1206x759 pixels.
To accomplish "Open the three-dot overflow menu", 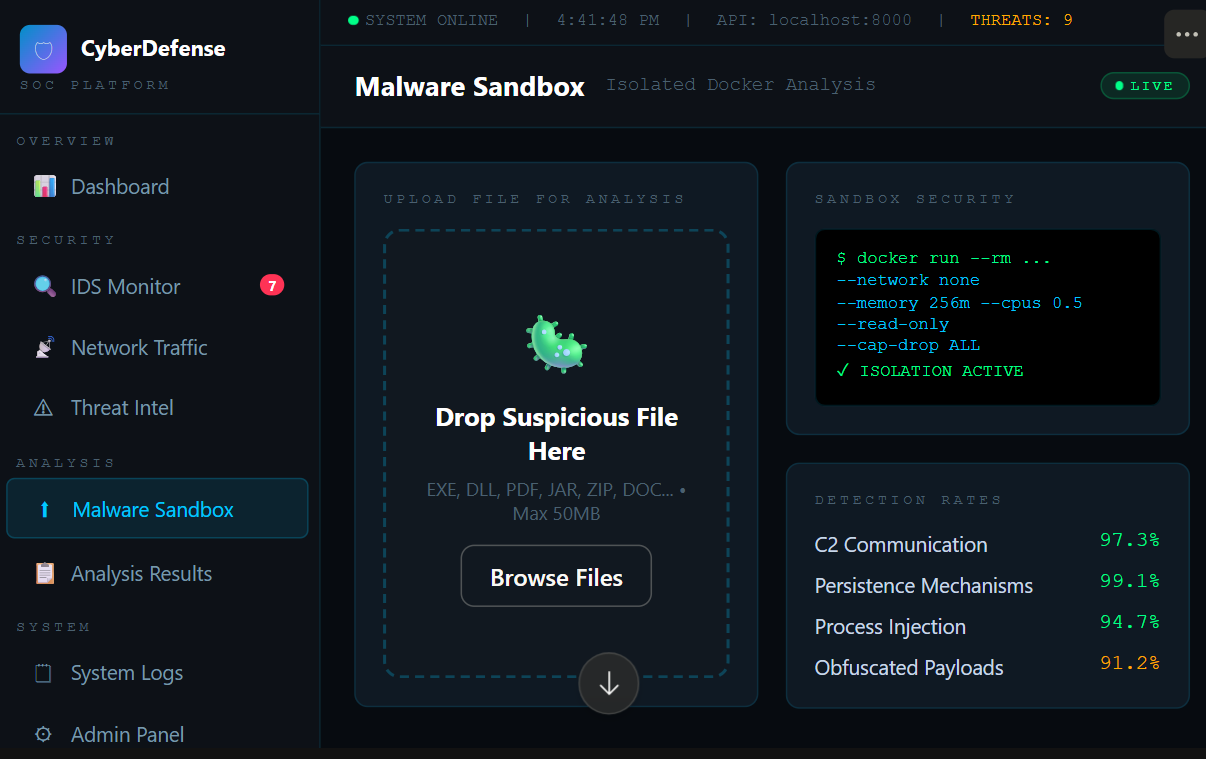I will coord(1186,34).
